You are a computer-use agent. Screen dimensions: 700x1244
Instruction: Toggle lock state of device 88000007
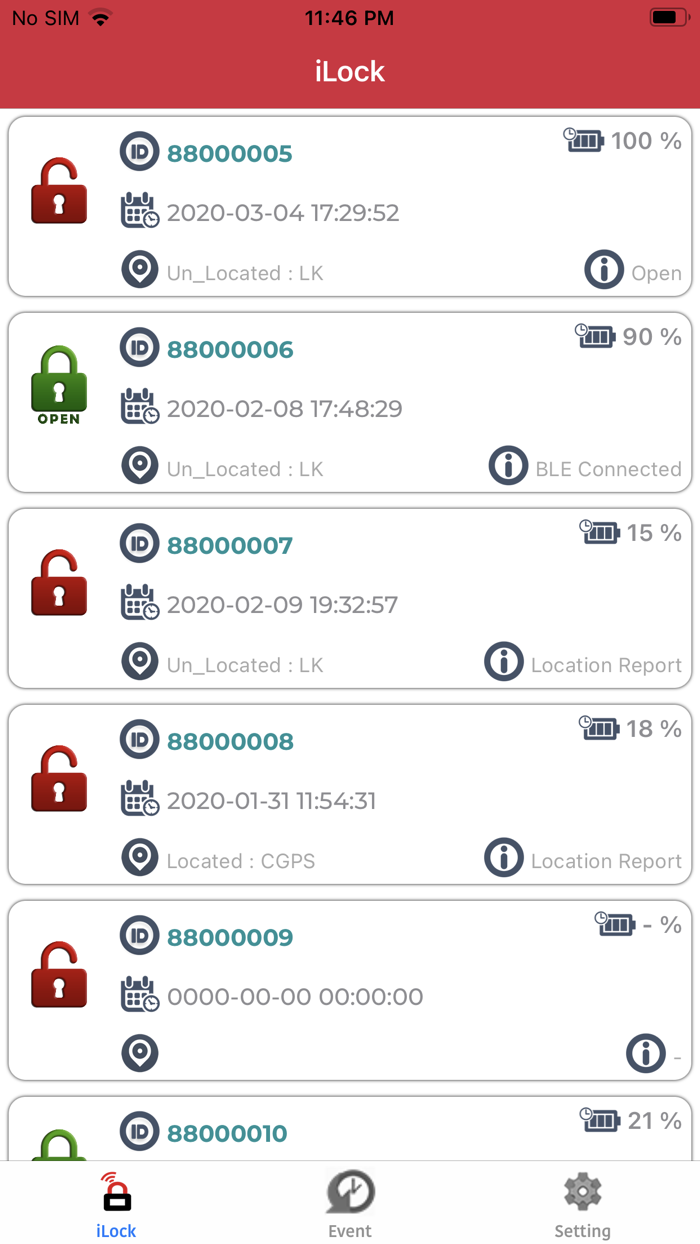58,581
